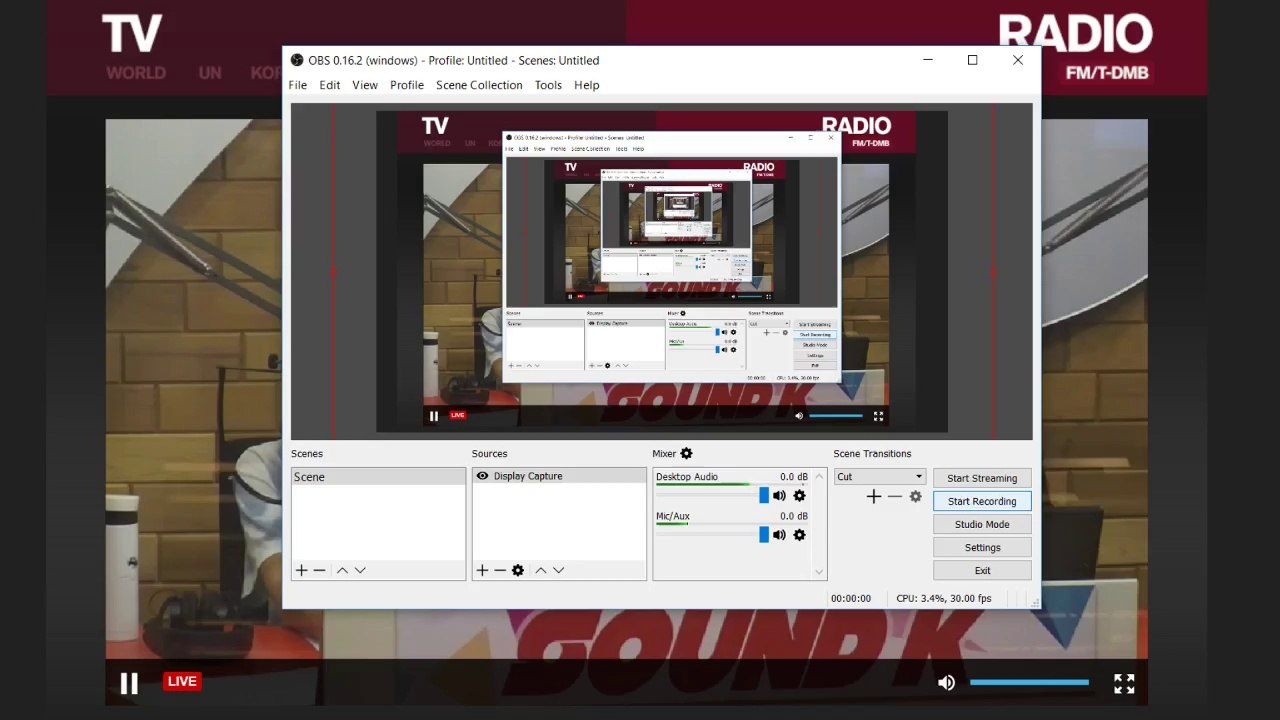Image resolution: width=1280 pixels, height=720 pixels.
Task: Toggle visibility eye of Display Capture
Action: (x=483, y=476)
